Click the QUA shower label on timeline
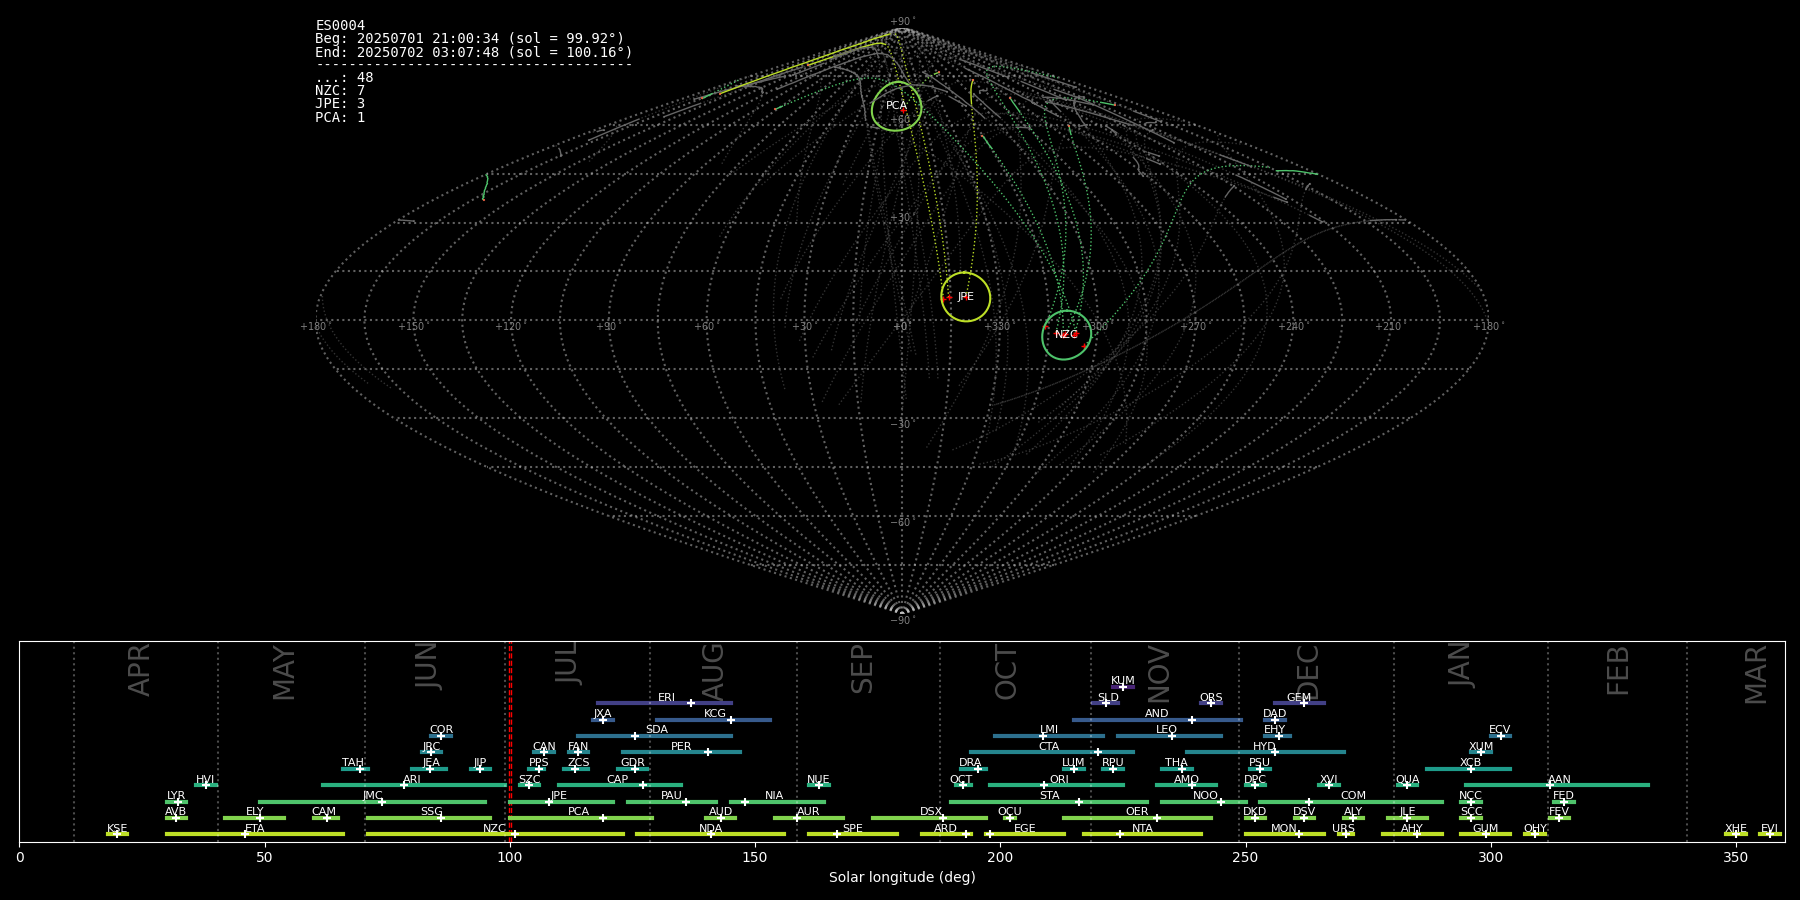Screen dimensions: 1800x900 1408,780
